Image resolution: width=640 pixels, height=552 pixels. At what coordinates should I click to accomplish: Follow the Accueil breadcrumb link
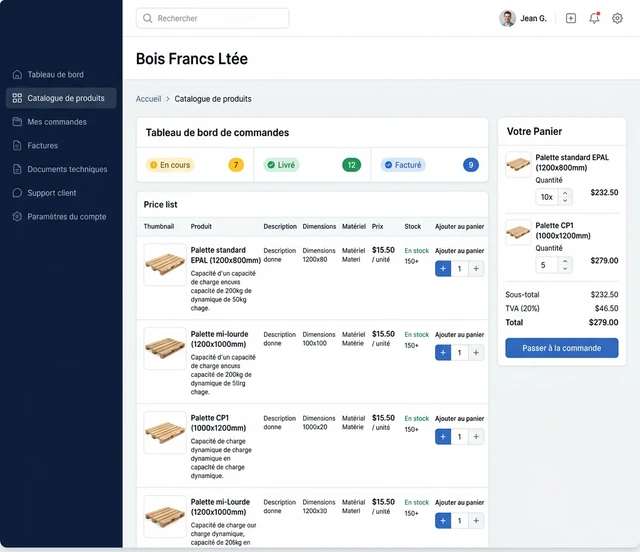click(x=148, y=99)
